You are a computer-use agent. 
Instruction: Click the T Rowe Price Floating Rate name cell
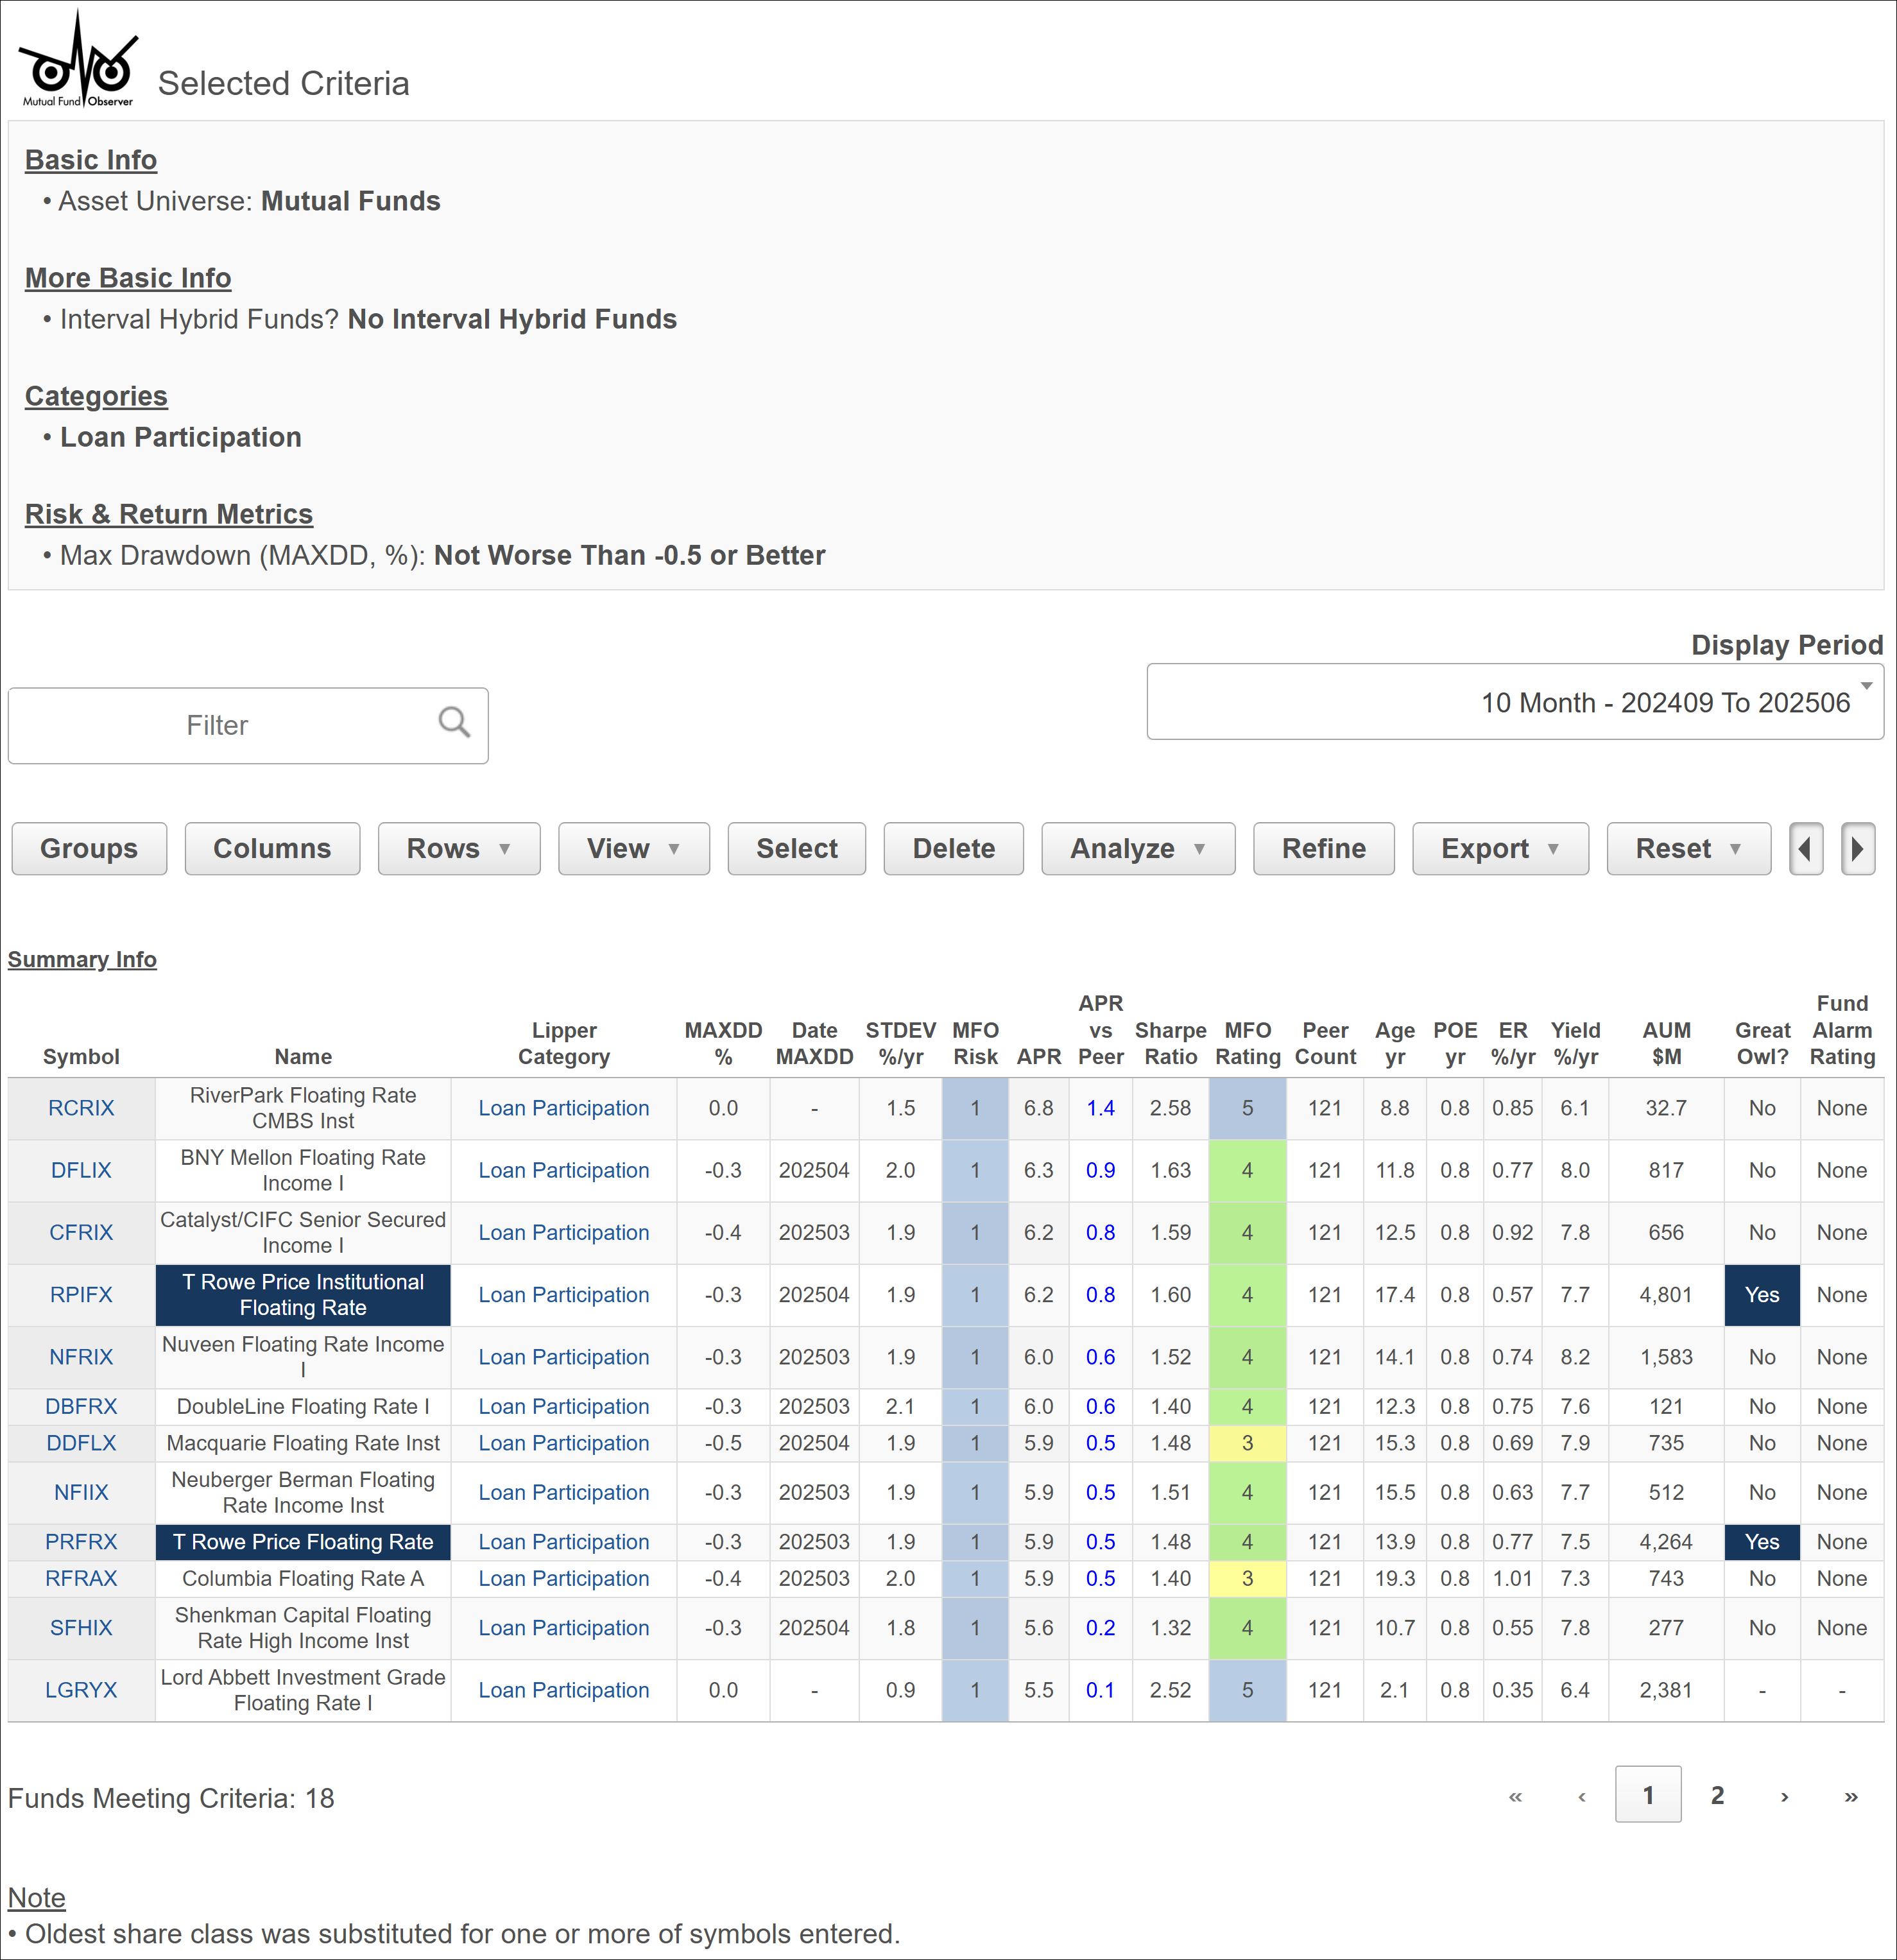click(x=303, y=1543)
